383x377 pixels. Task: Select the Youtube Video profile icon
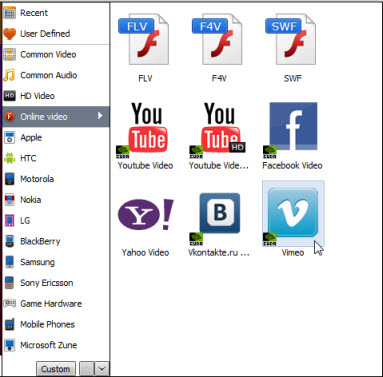[x=143, y=130]
